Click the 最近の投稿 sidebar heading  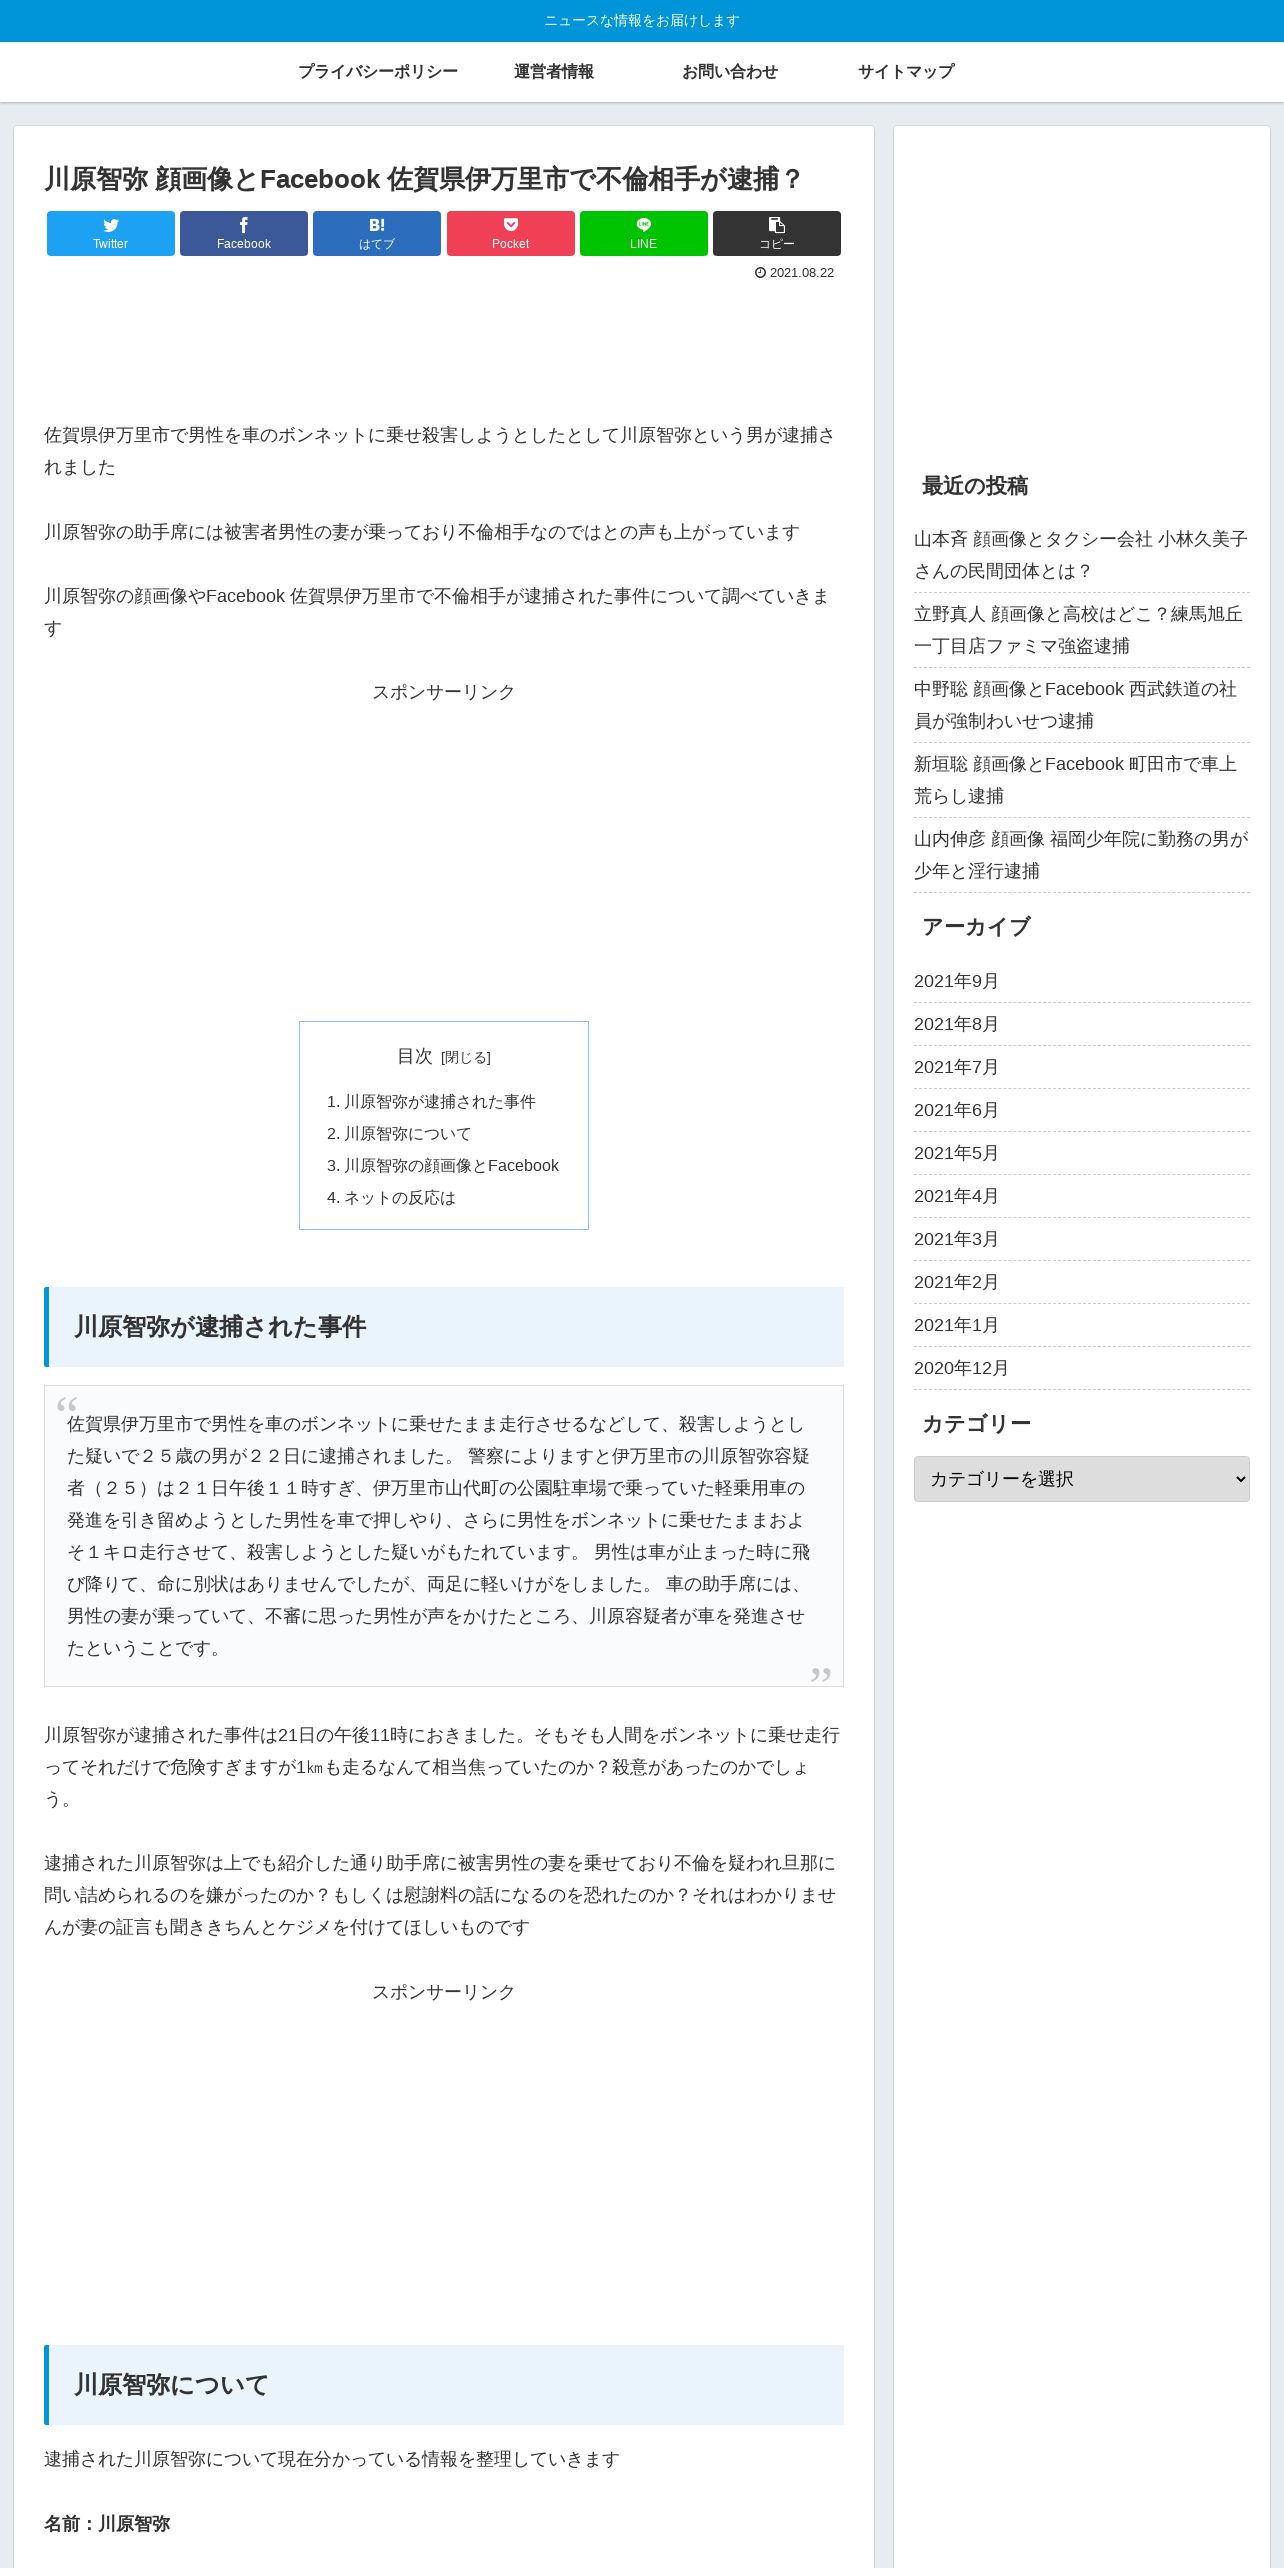[x=975, y=486]
